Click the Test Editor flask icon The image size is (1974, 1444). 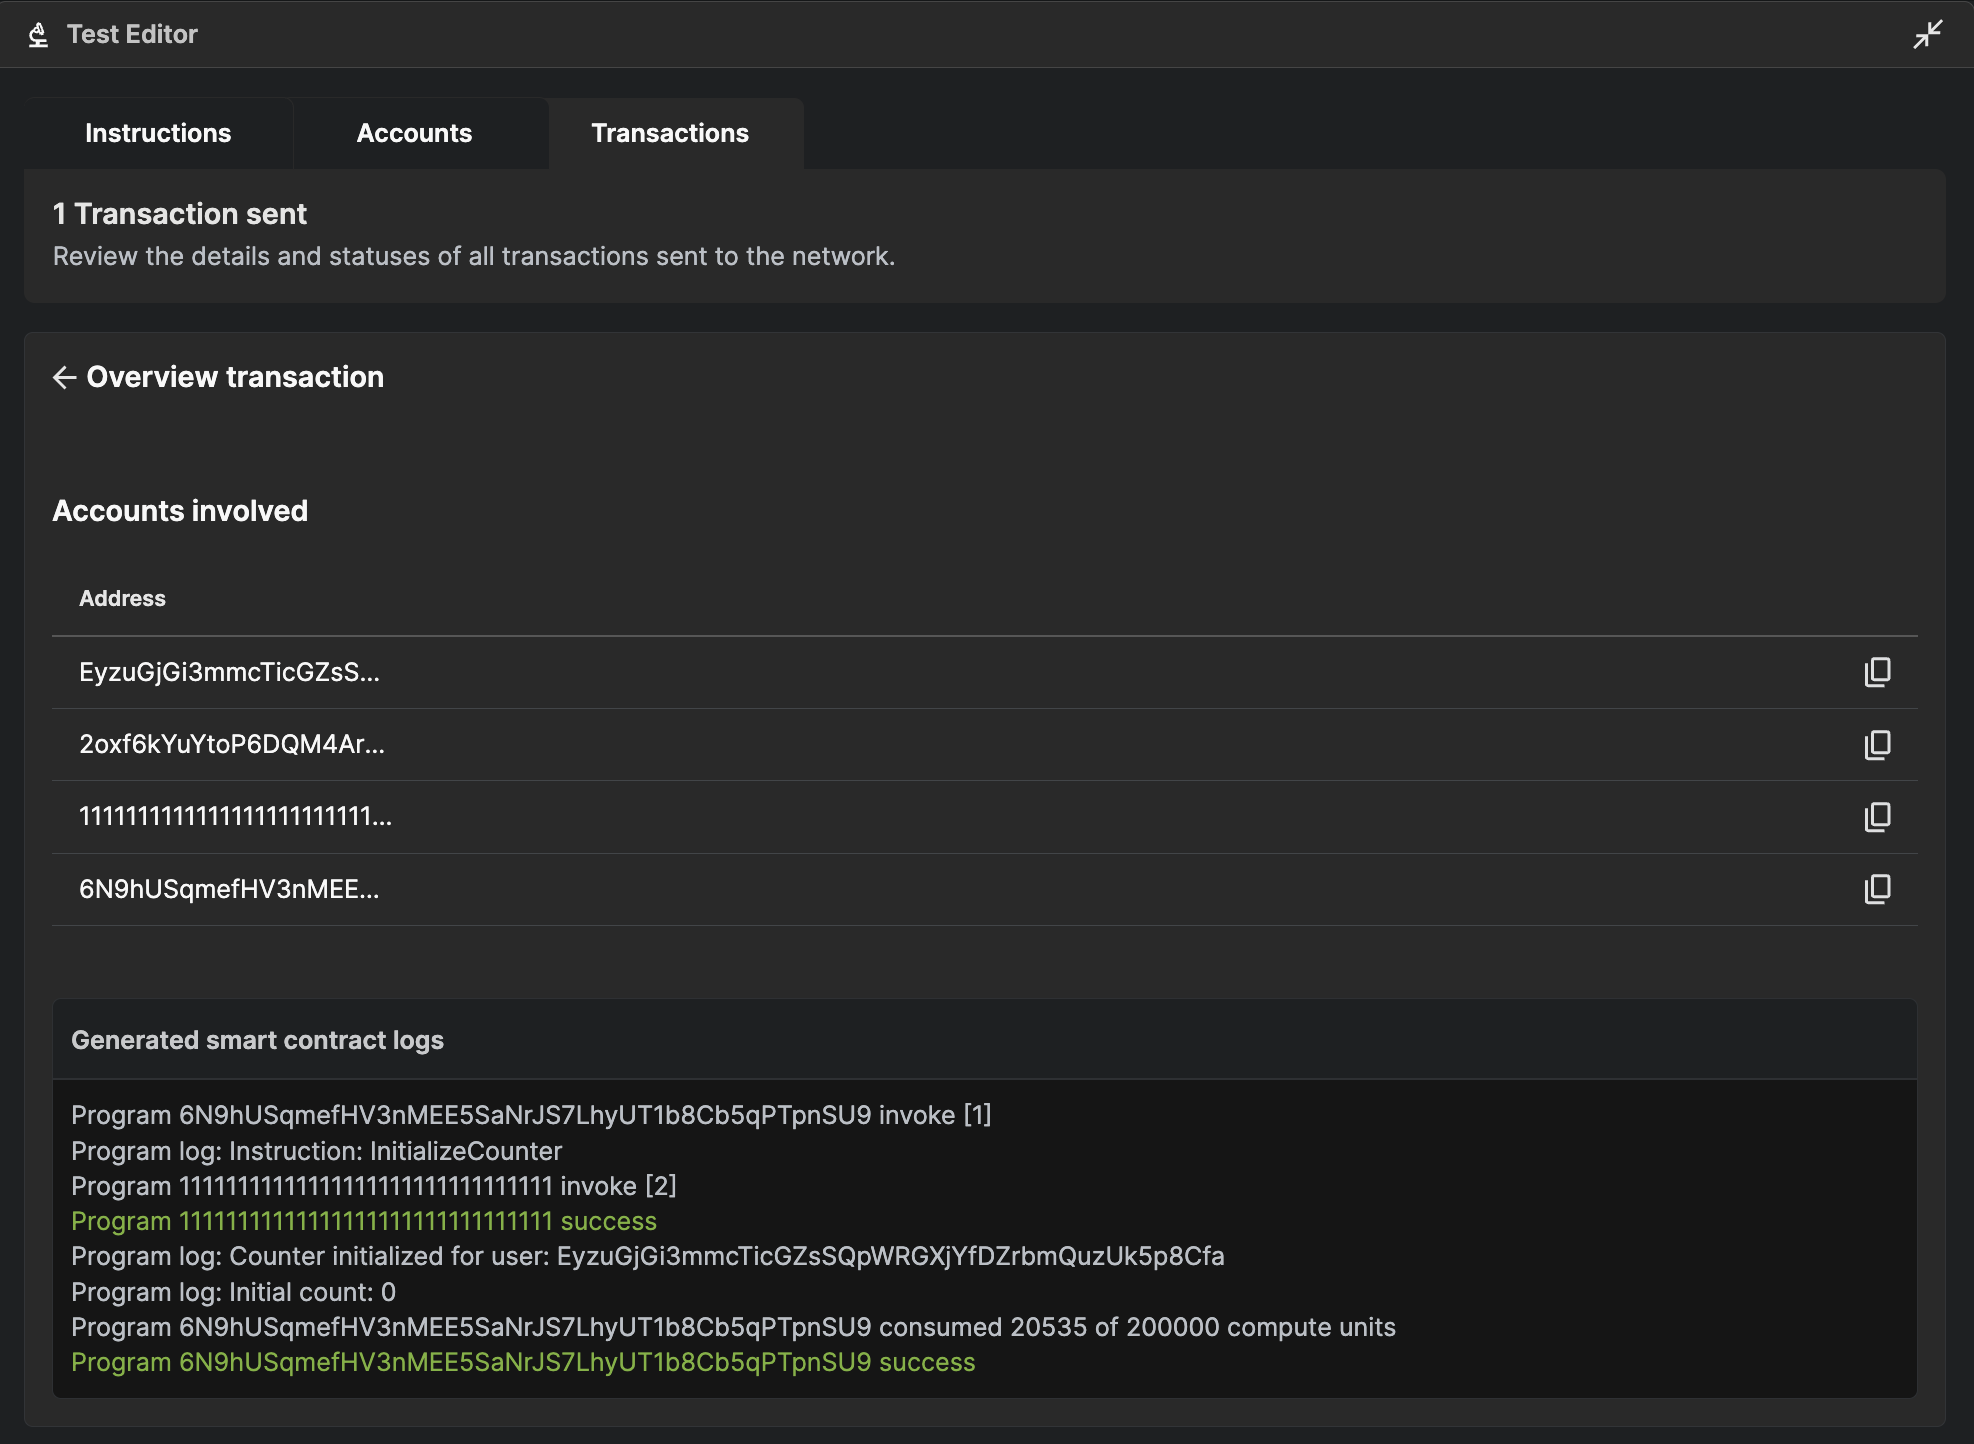click(x=37, y=33)
